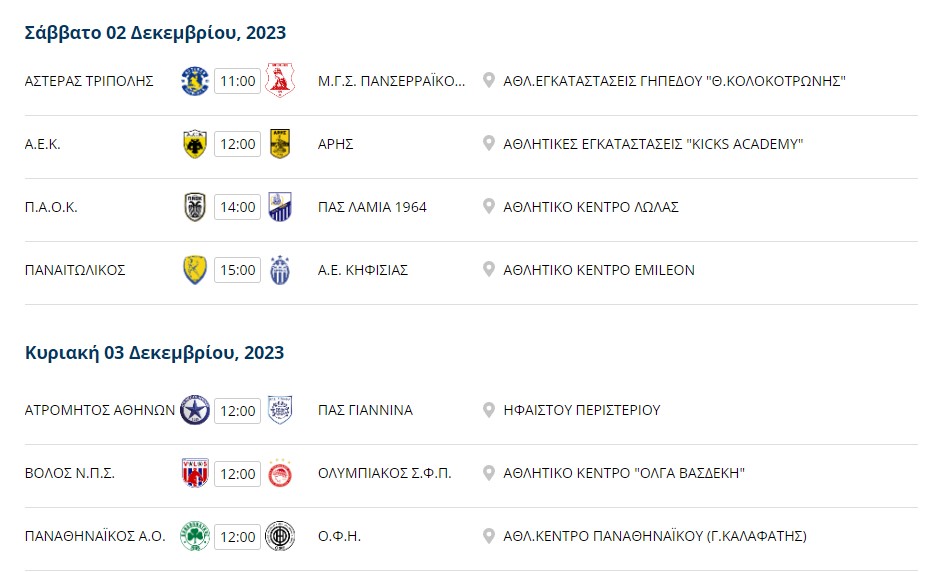Click the Asteras Tripolis club crest

(195, 81)
